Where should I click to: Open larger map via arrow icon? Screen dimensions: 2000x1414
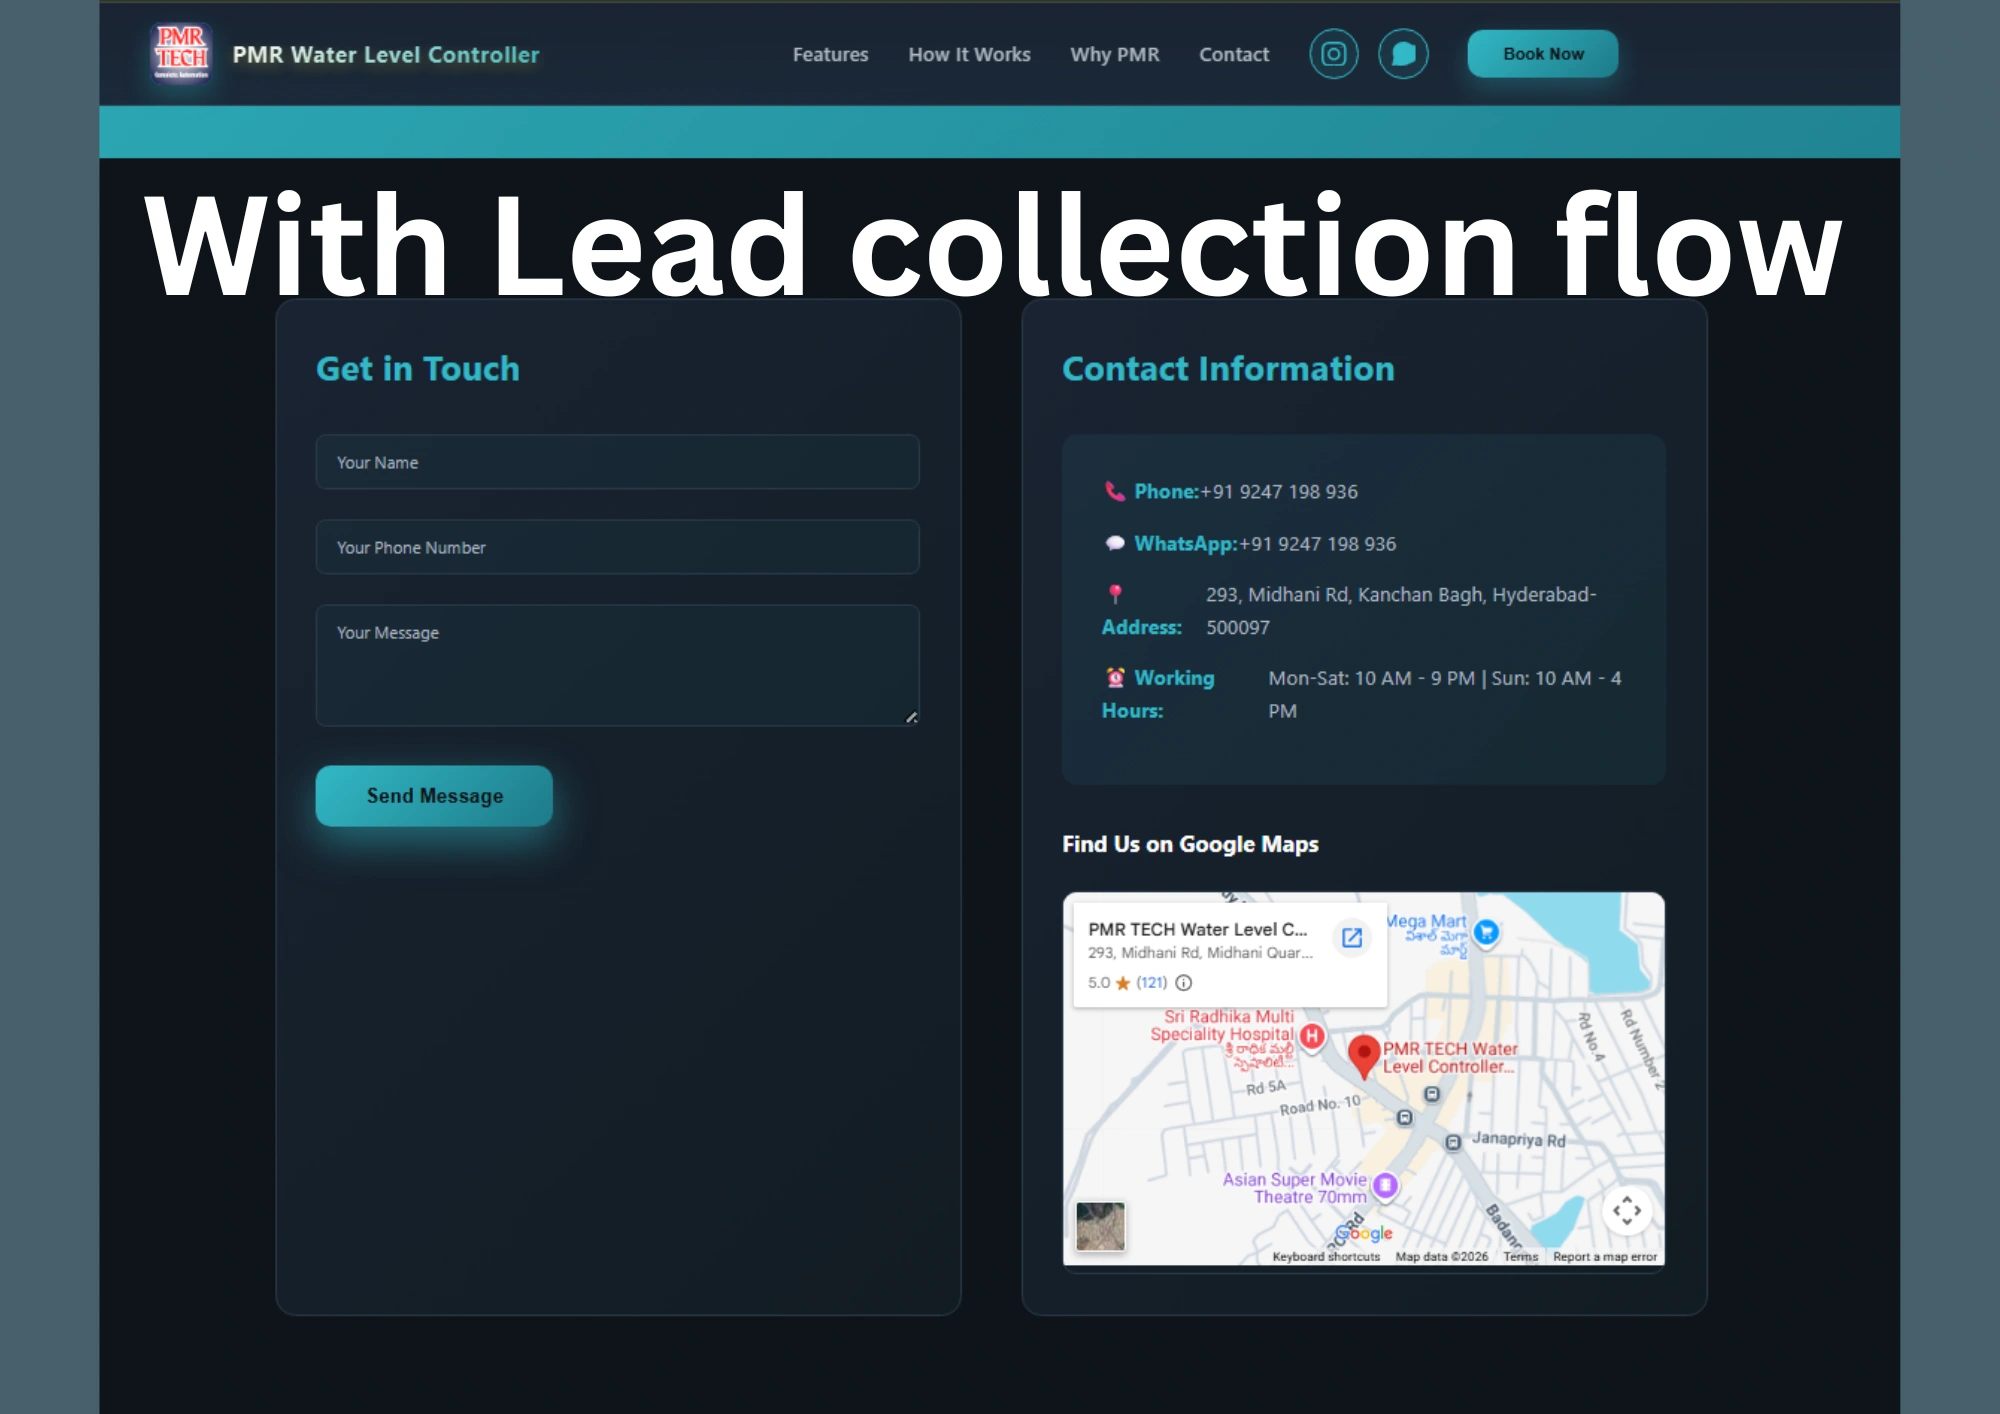click(1352, 937)
